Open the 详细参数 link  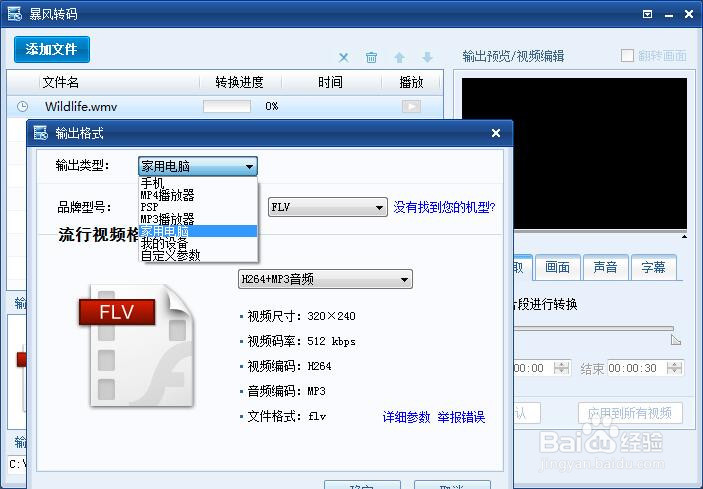(x=406, y=417)
